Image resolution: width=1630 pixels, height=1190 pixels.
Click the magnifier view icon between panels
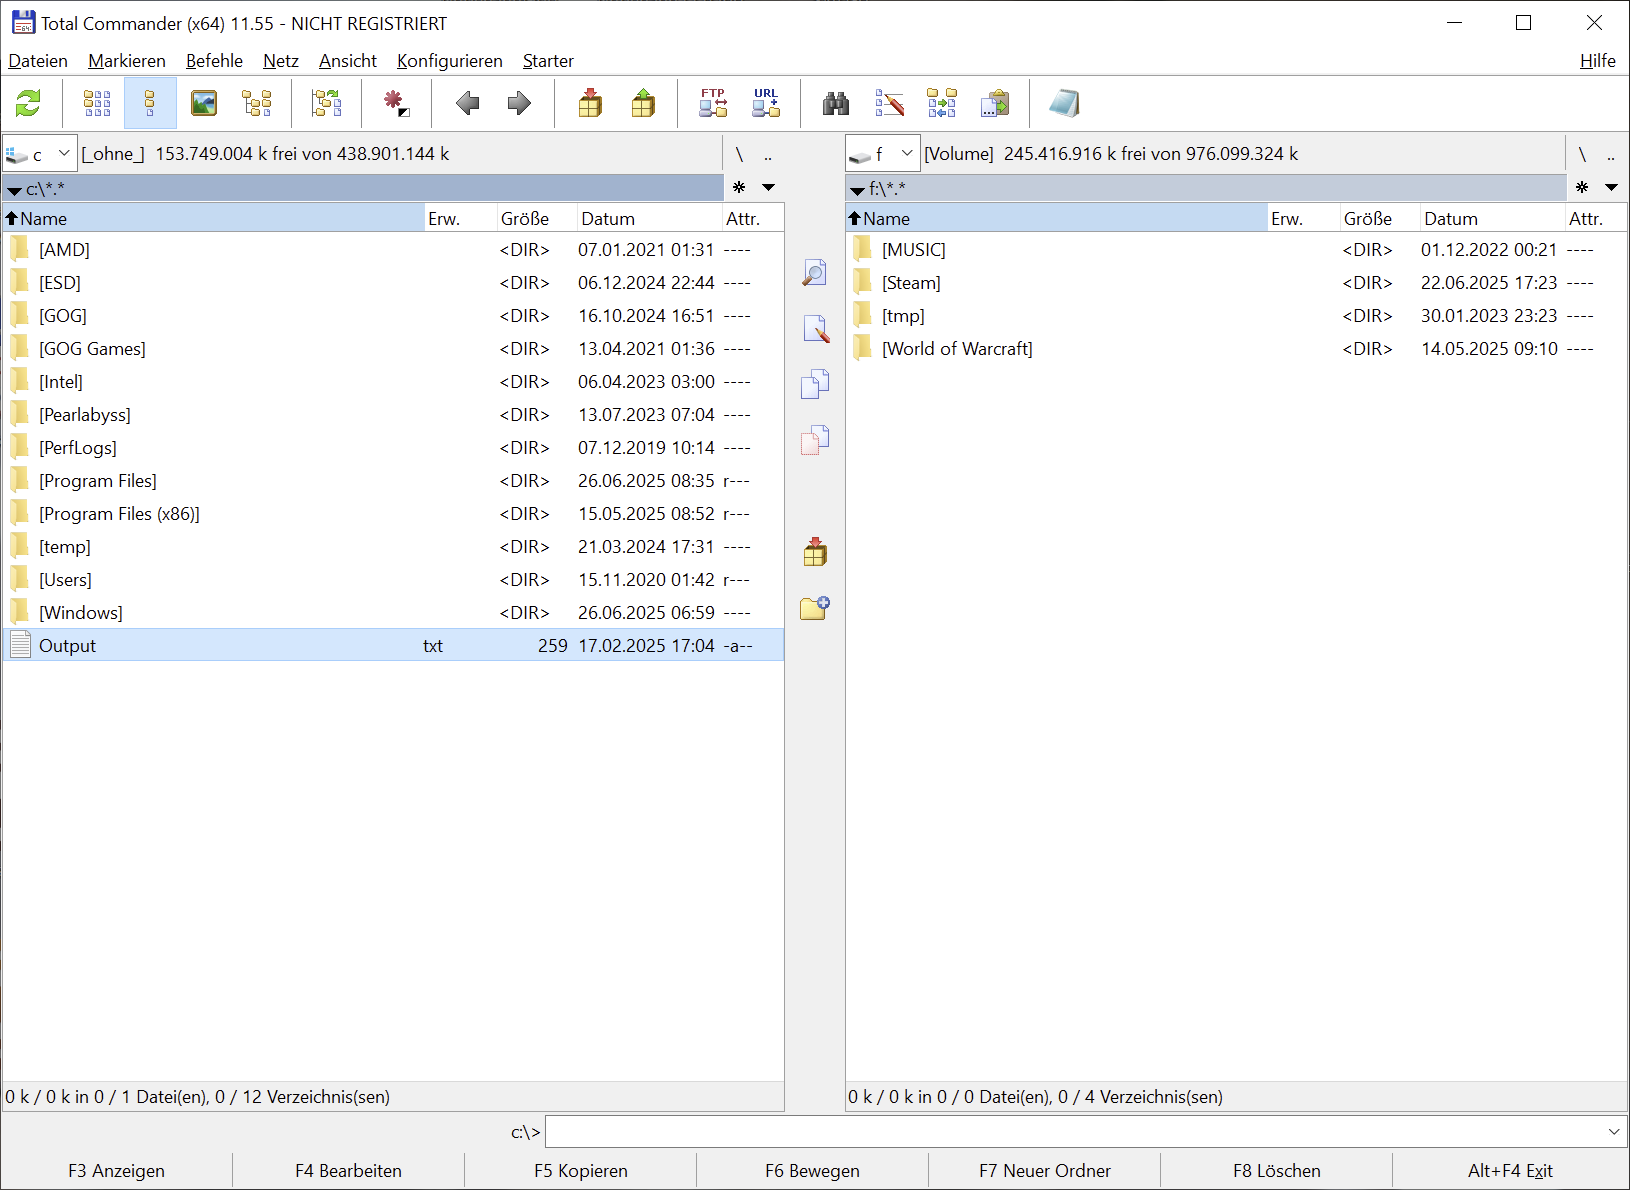click(x=815, y=273)
